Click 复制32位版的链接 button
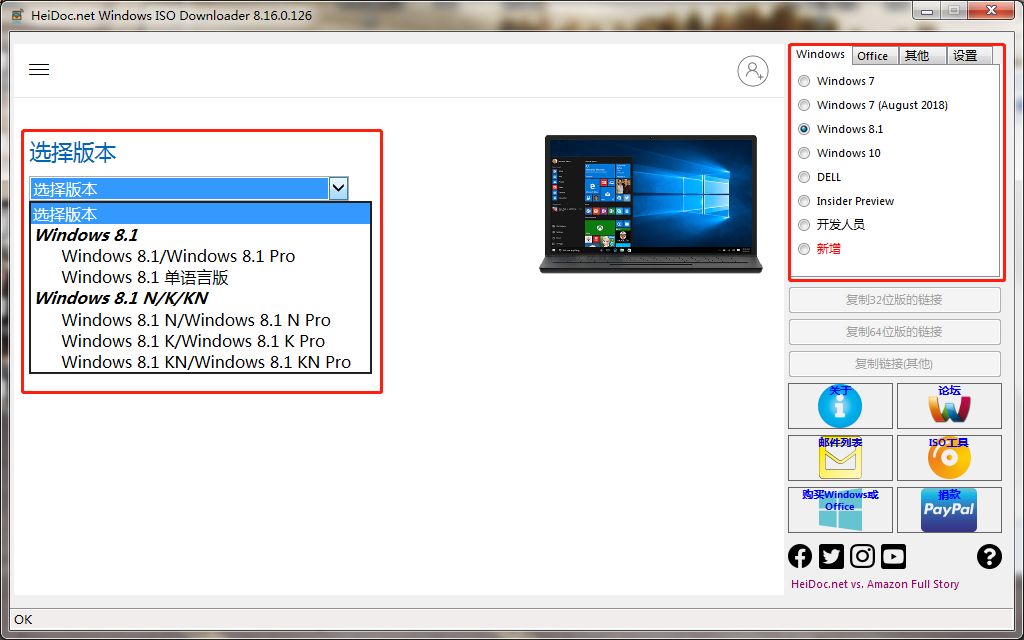Image resolution: width=1024 pixels, height=640 pixels. (x=894, y=300)
